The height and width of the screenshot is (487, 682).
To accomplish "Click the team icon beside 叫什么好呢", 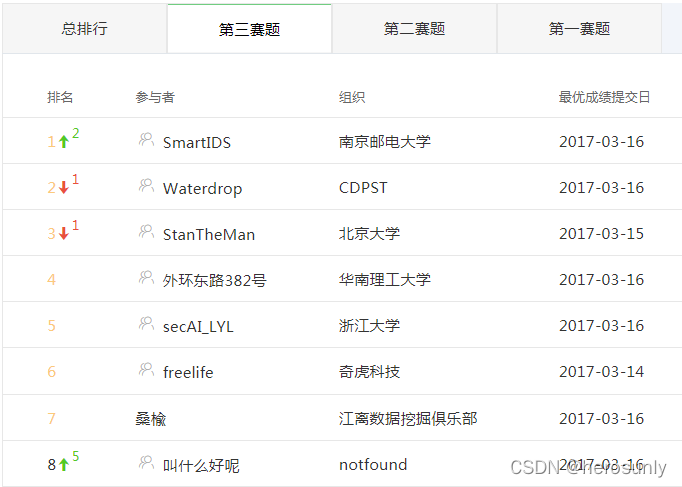I will click(146, 463).
